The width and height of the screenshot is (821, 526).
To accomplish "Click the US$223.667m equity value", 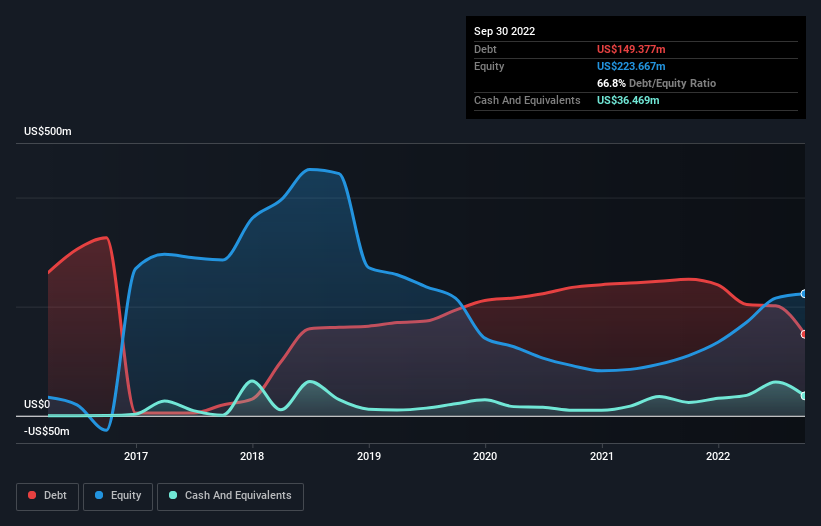I will coord(631,66).
